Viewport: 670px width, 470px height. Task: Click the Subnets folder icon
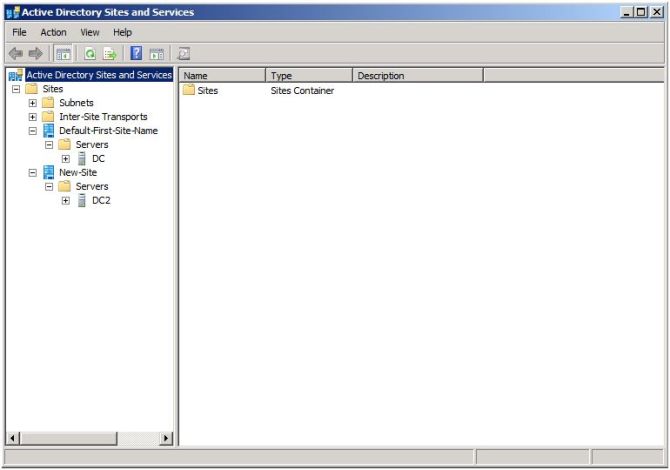pos(48,103)
